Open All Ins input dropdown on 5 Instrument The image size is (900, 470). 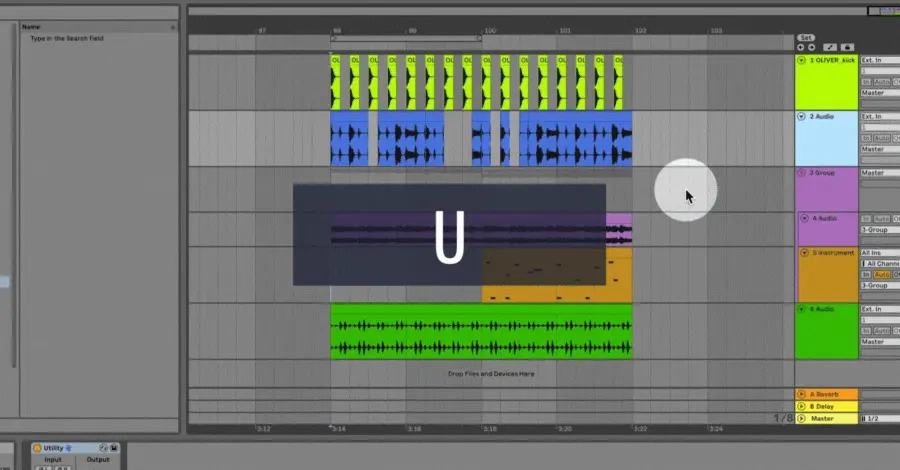(x=880, y=253)
